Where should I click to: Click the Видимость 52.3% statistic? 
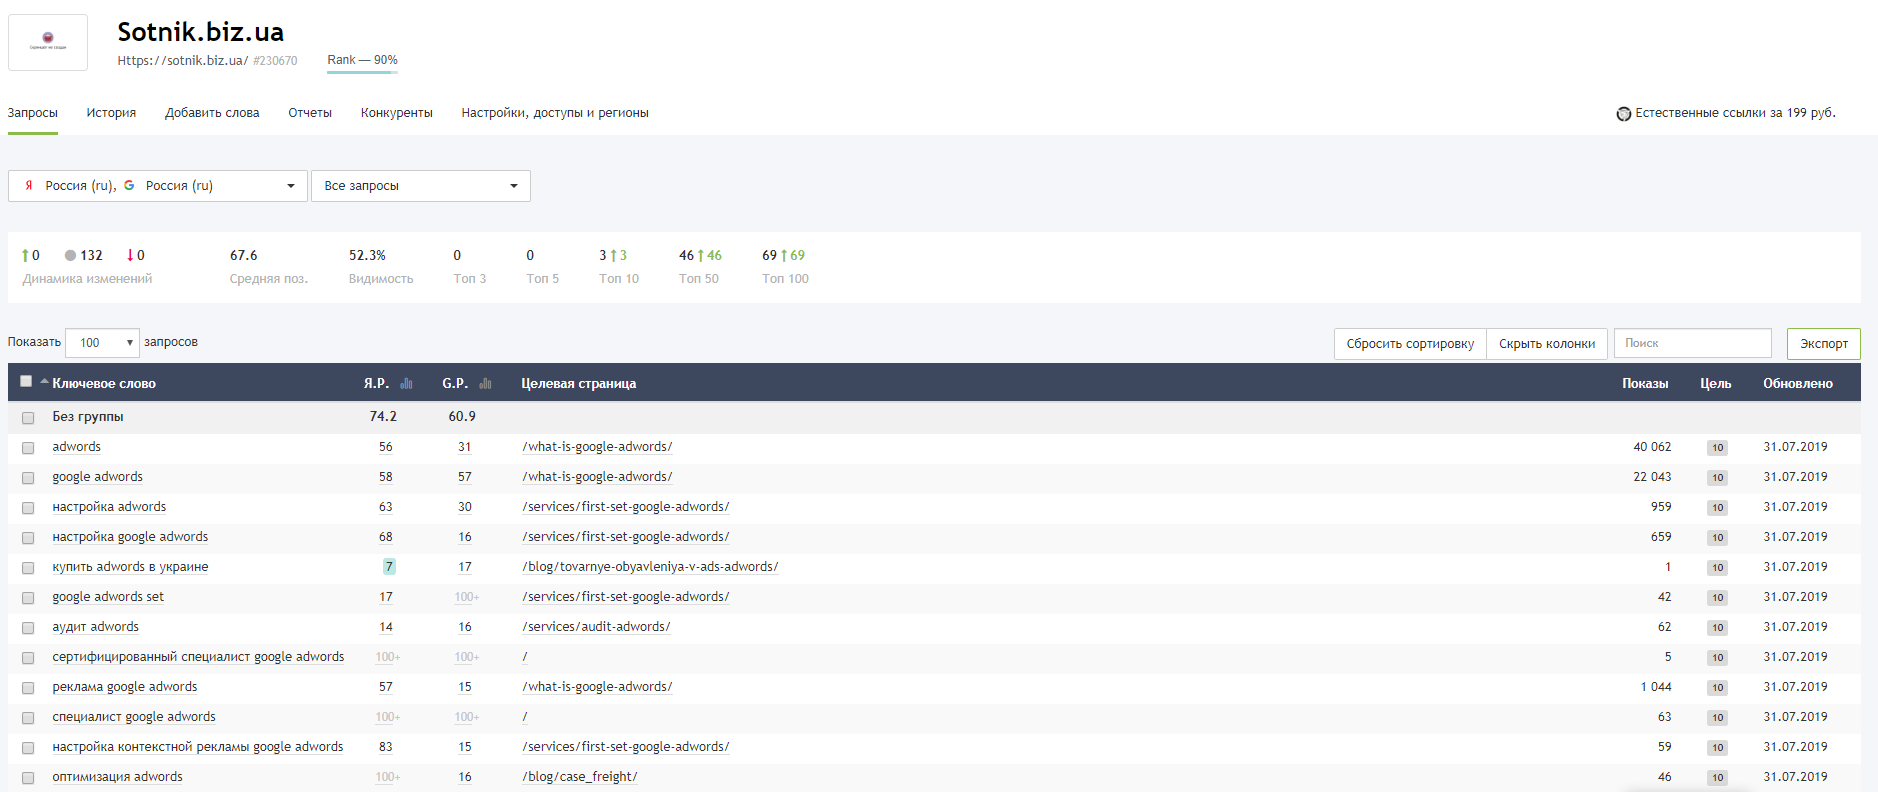click(x=381, y=267)
